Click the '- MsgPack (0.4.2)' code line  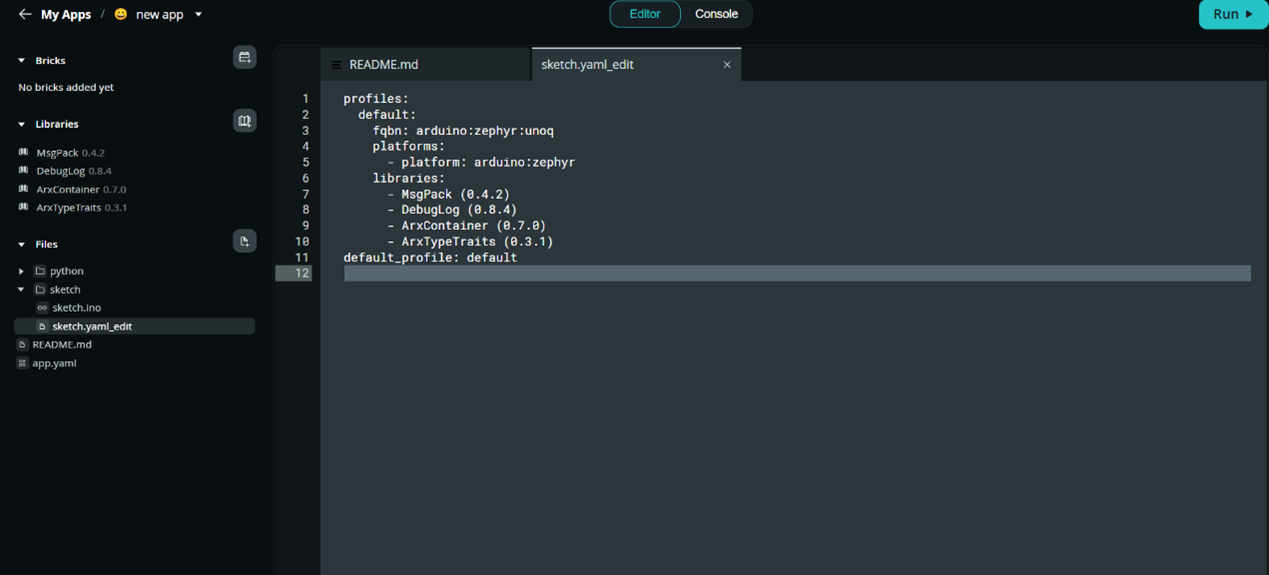(x=449, y=194)
